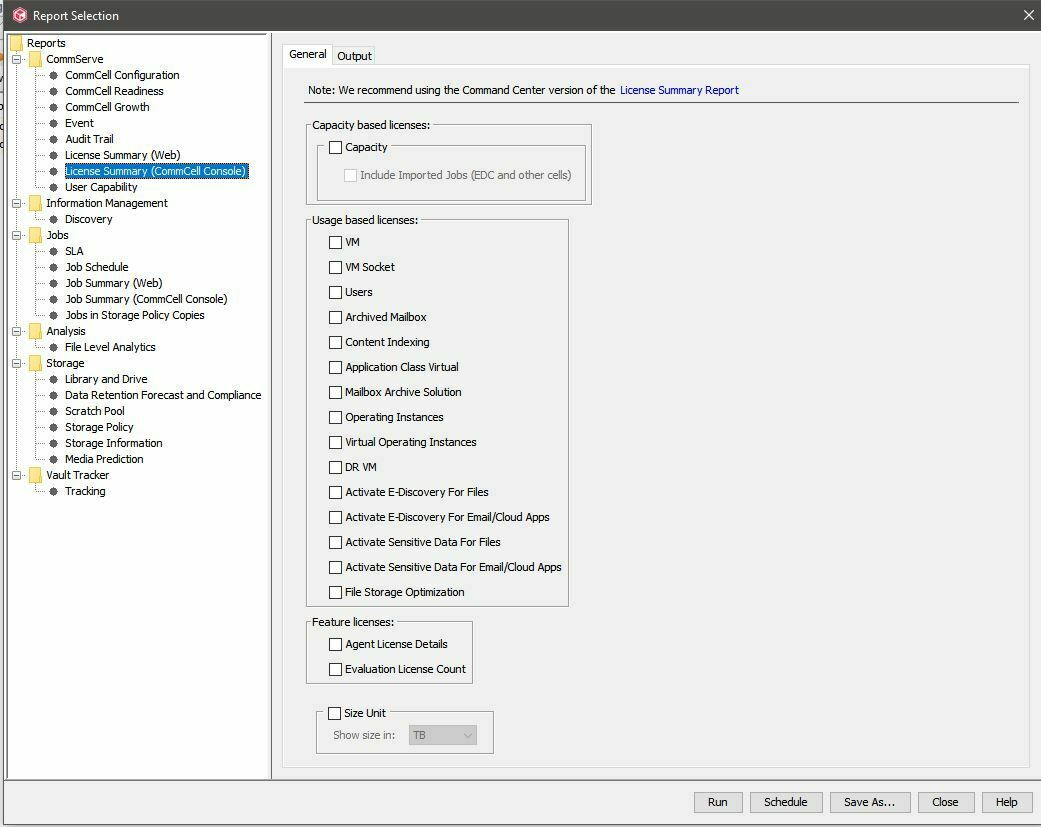Collapse the Vault Tracker tree node
Viewport: 1041px width, 827px height.
17,475
